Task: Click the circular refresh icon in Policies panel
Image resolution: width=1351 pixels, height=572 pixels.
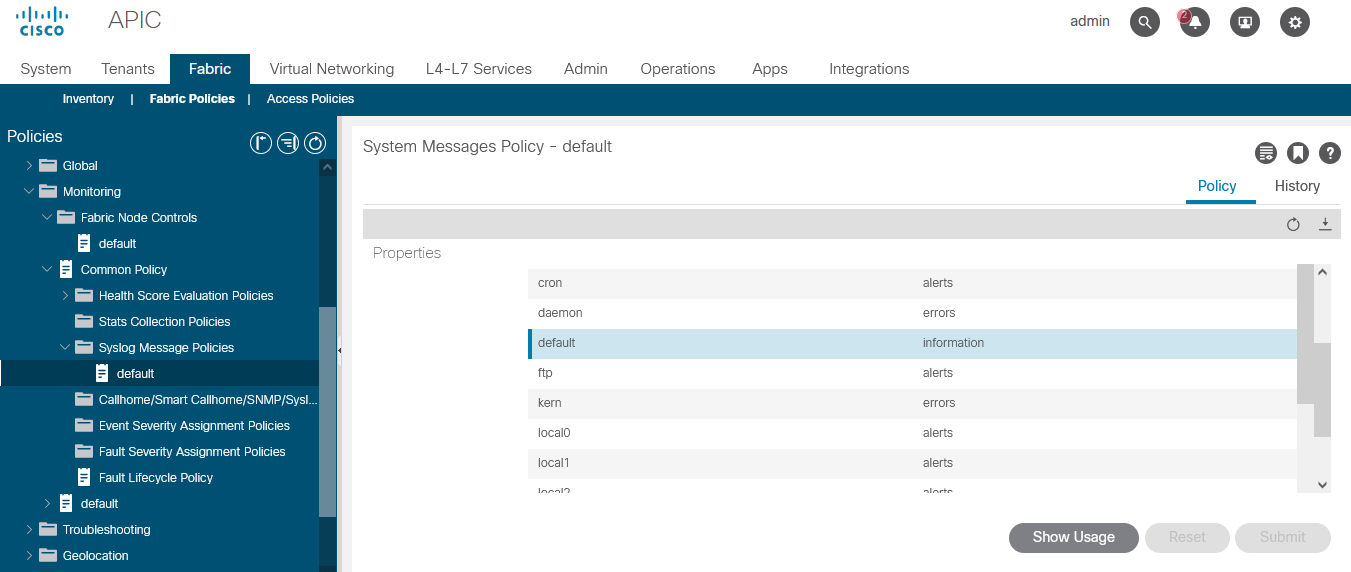Action: (x=315, y=144)
